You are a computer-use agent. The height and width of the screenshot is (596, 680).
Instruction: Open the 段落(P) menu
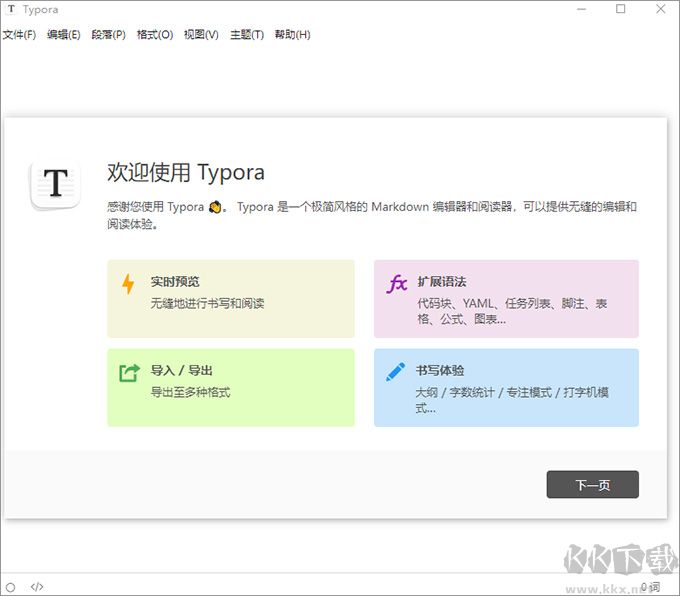click(x=108, y=35)
